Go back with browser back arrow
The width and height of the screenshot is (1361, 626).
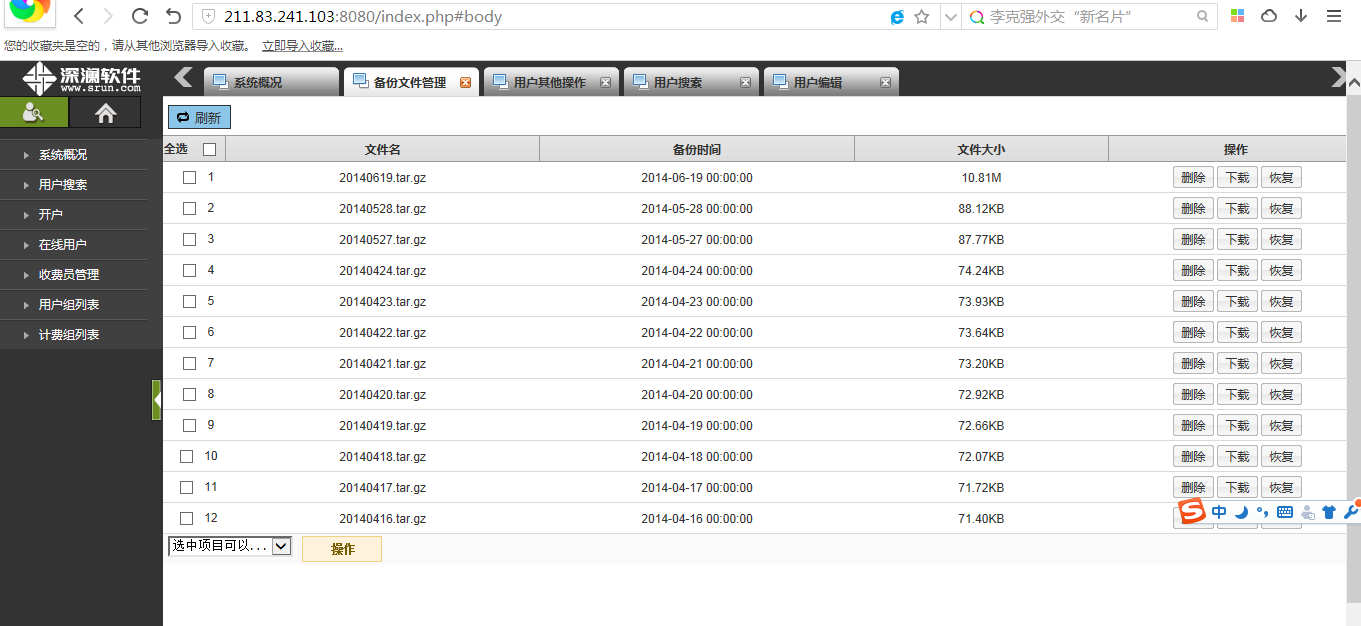(79, 16)
